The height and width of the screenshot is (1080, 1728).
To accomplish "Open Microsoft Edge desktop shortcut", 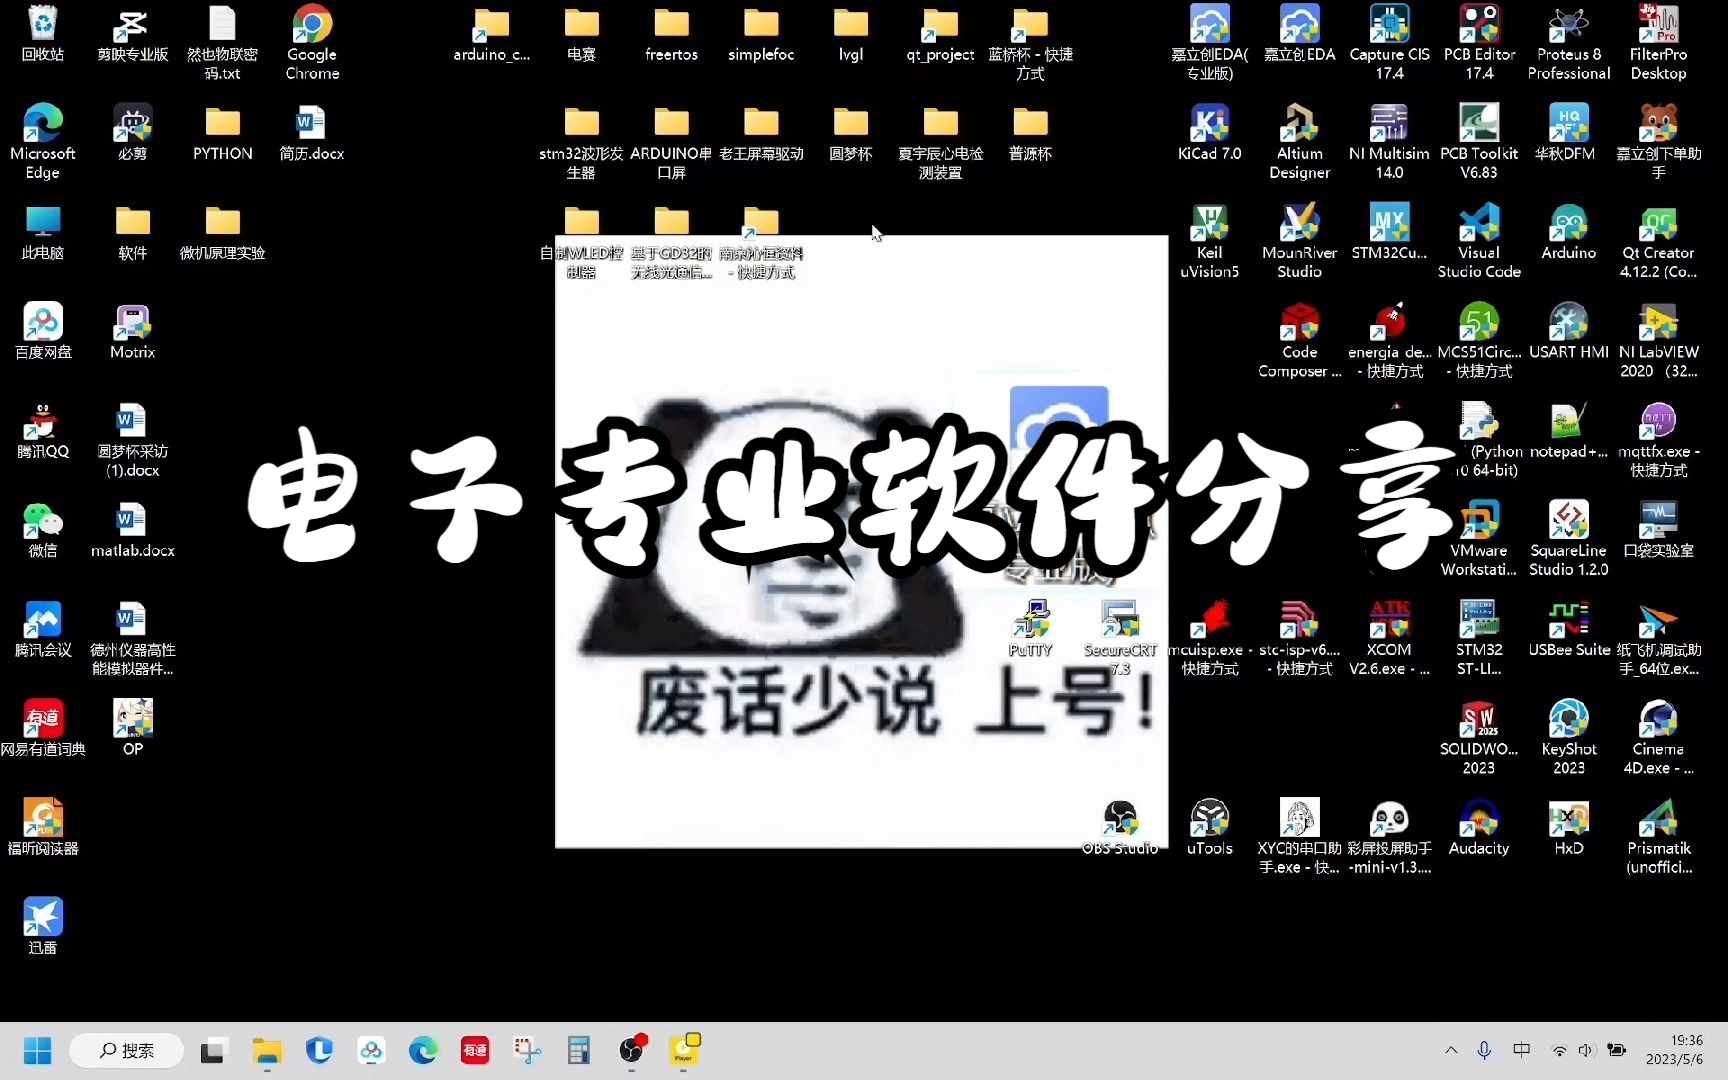I will pyautogui.click(x=42, y=141).
